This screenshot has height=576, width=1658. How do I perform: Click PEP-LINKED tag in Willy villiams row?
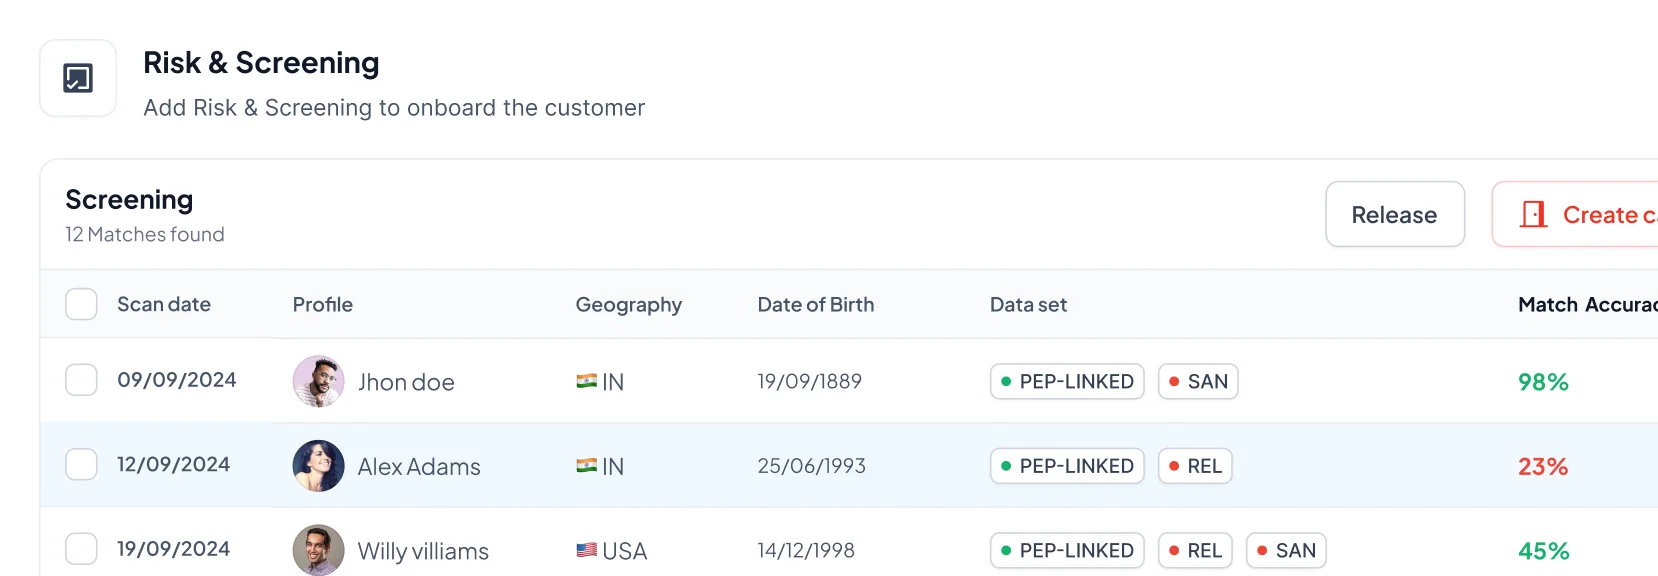coord(1067,550)
